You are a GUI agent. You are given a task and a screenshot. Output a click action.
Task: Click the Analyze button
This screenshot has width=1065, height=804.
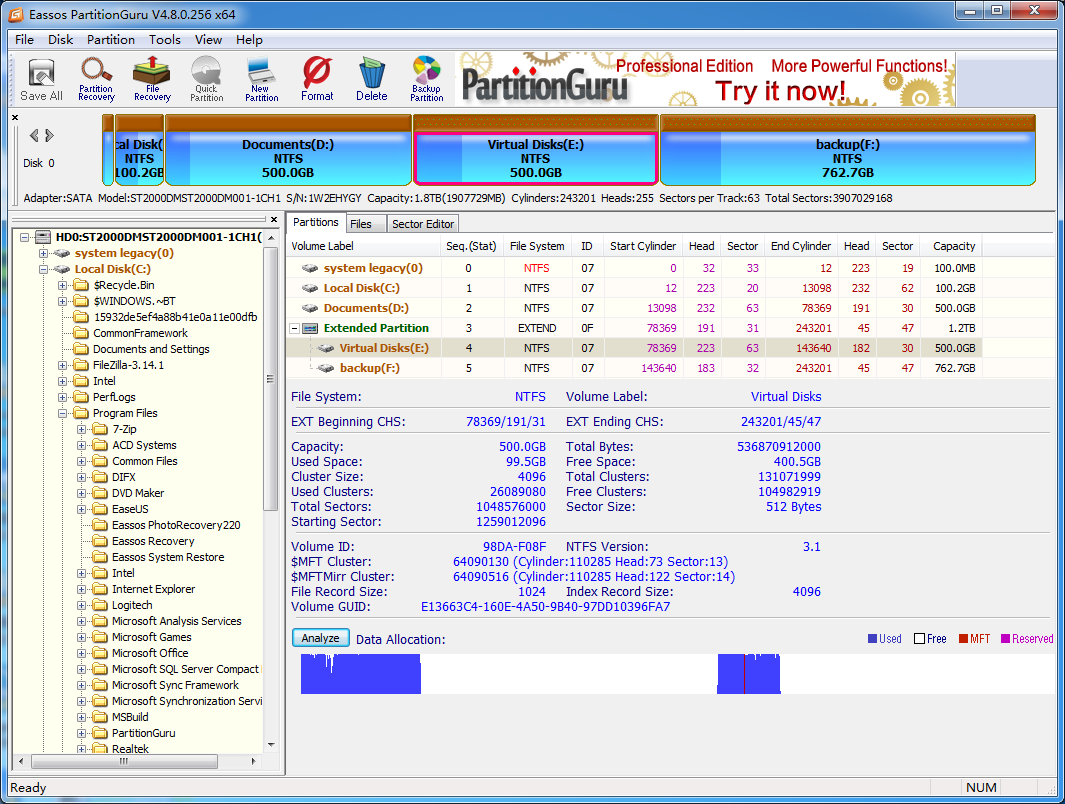click(321, 638)
